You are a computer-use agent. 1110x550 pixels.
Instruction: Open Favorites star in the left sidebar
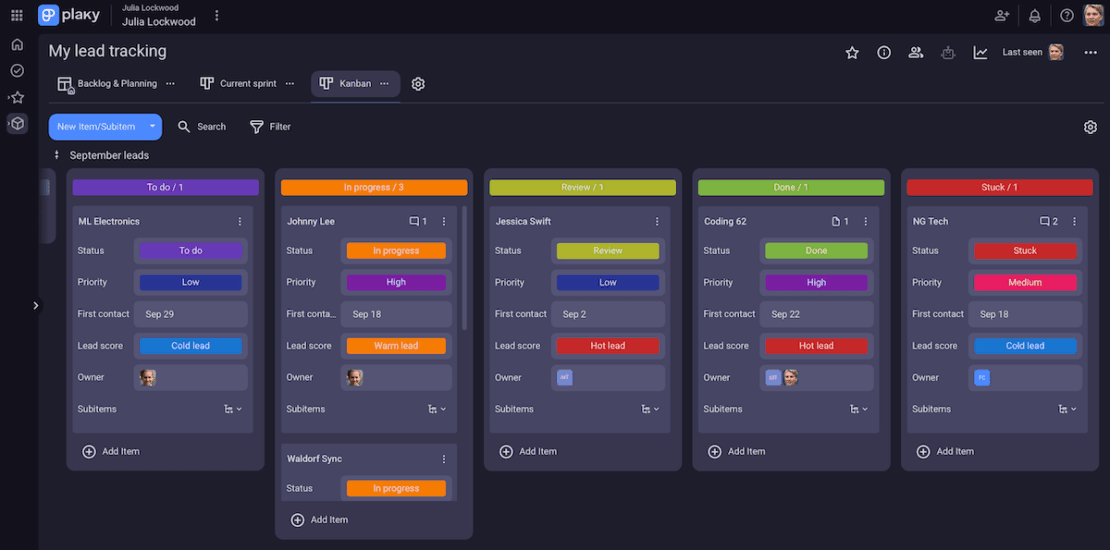tap(17, 98)
